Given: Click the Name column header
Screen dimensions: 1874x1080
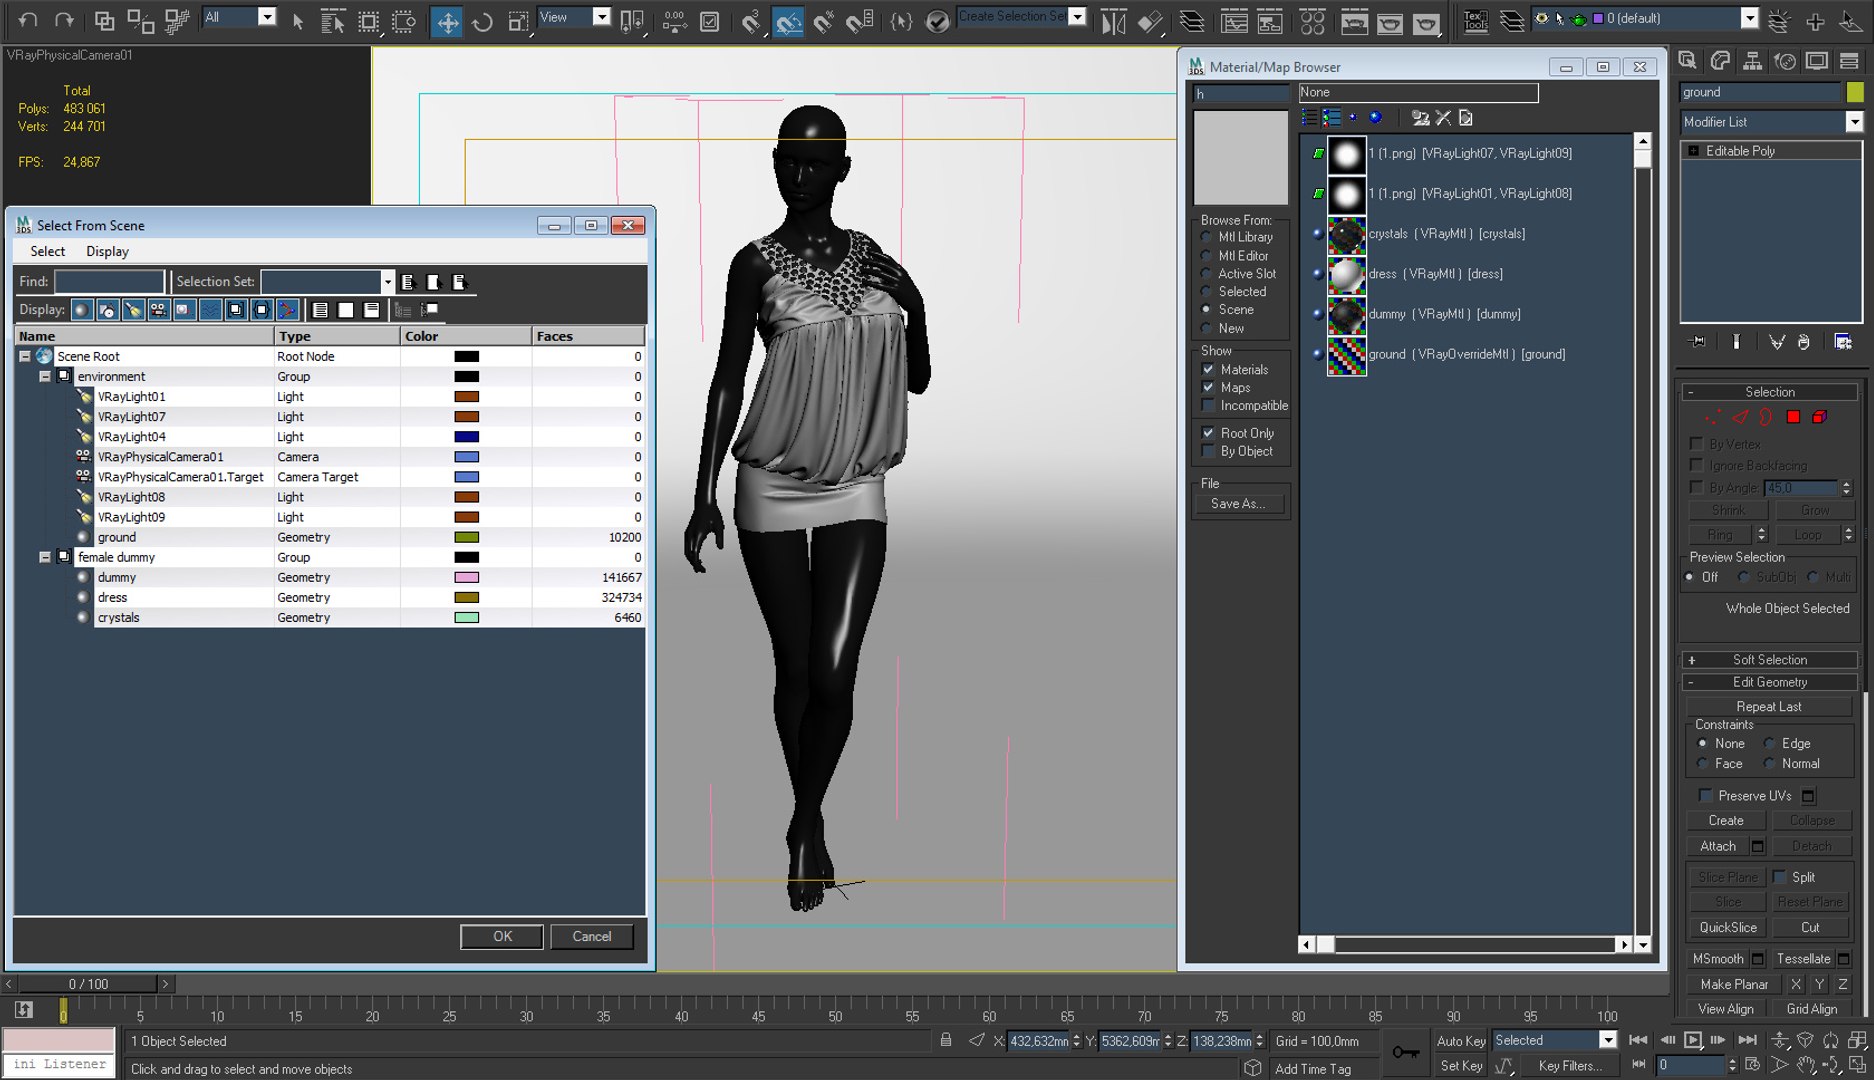Looking at the screenshot, I should pos(143,336).
